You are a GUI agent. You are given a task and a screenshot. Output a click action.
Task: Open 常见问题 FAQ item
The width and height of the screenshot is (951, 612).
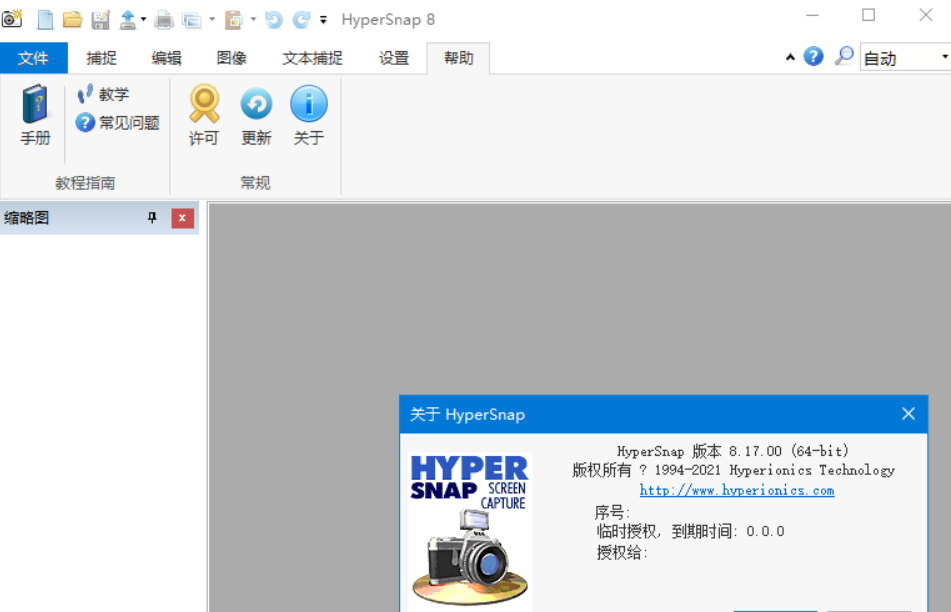click(x=117, y=123)
